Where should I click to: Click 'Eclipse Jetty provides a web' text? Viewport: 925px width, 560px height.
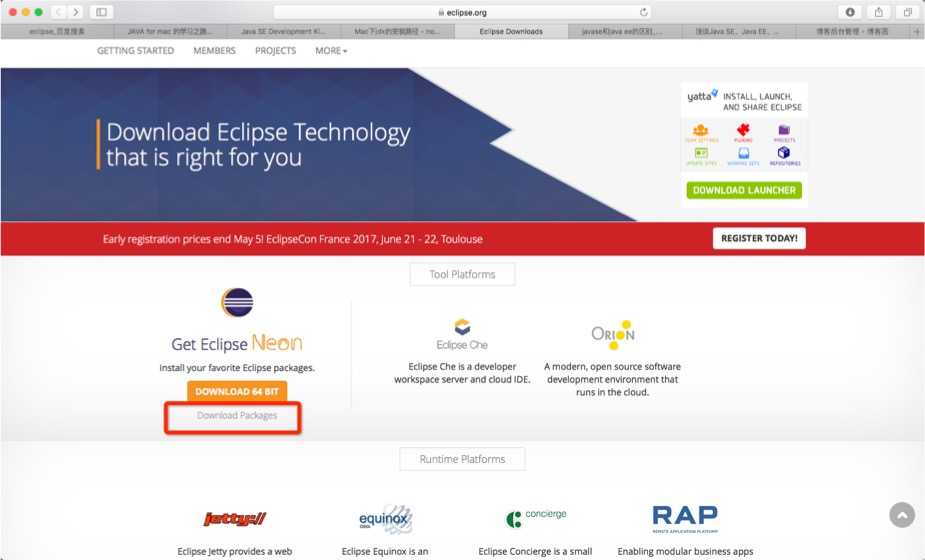pos(235,551)
